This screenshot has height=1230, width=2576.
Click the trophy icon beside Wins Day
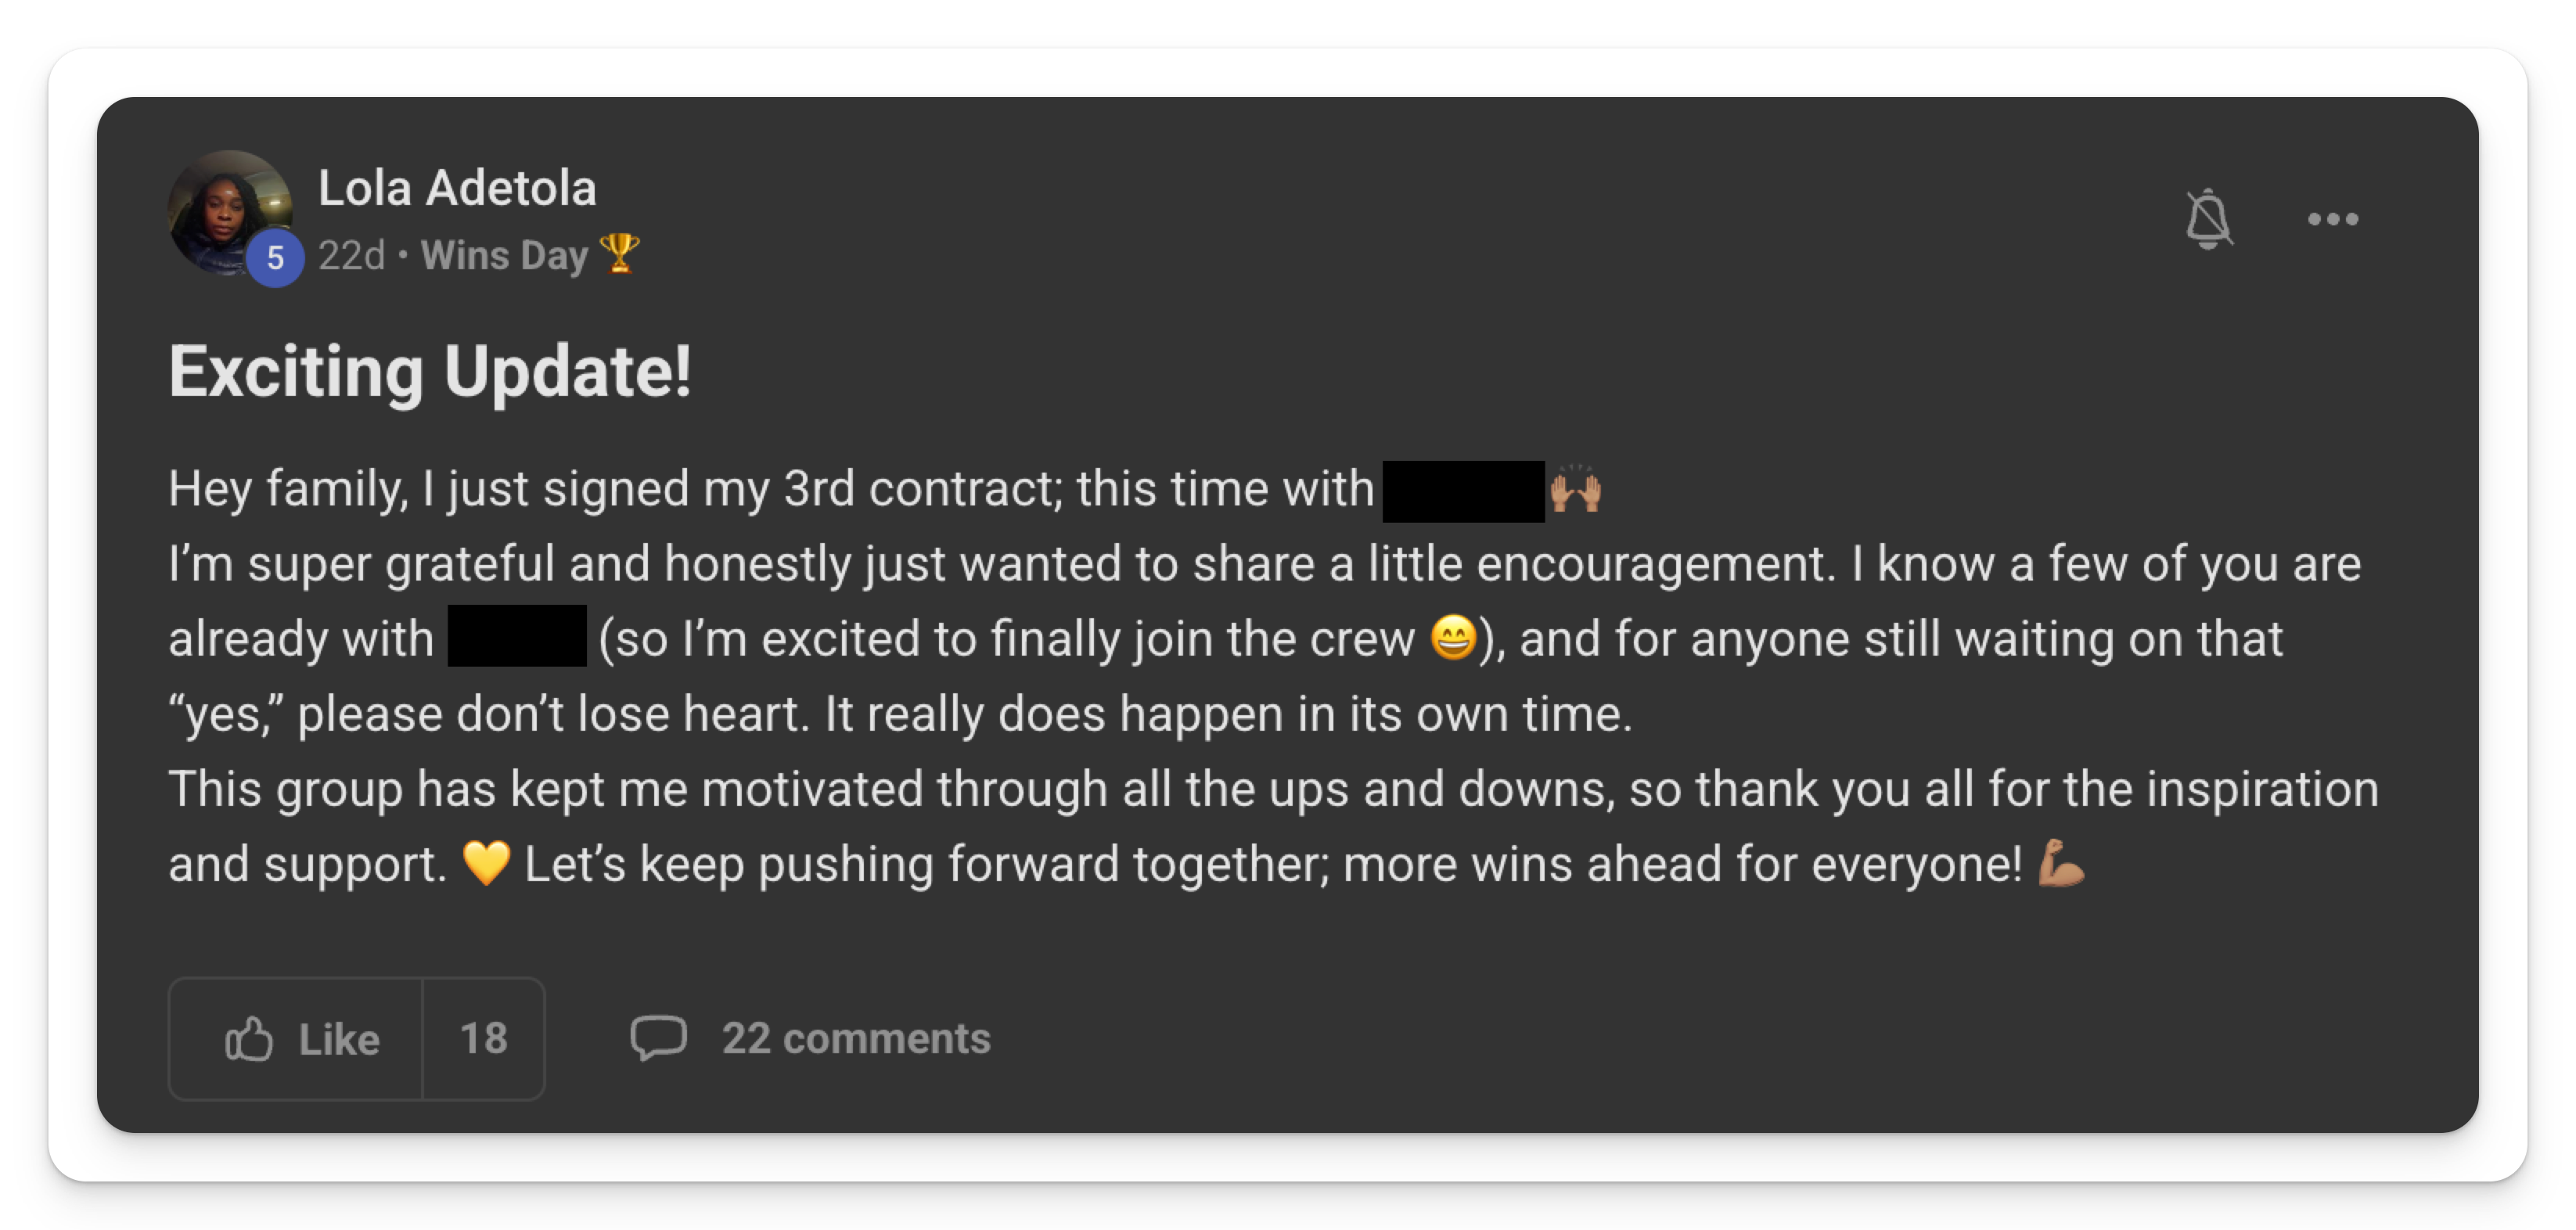coord(619,254)
